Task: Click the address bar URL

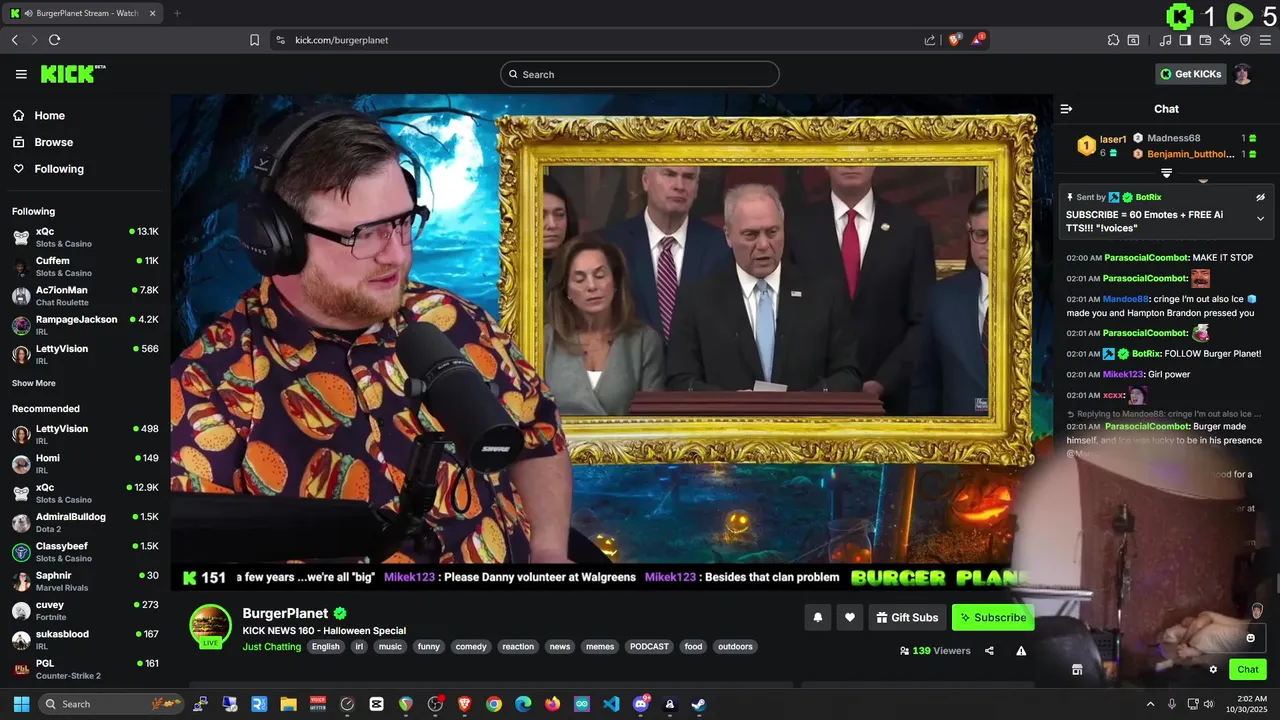Action: point(341,40)
